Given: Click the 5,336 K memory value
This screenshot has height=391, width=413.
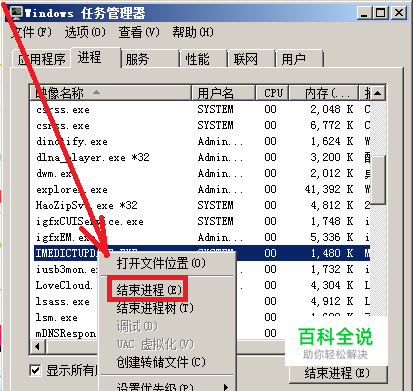Looking at the screenshot, I should pos(332,237).
